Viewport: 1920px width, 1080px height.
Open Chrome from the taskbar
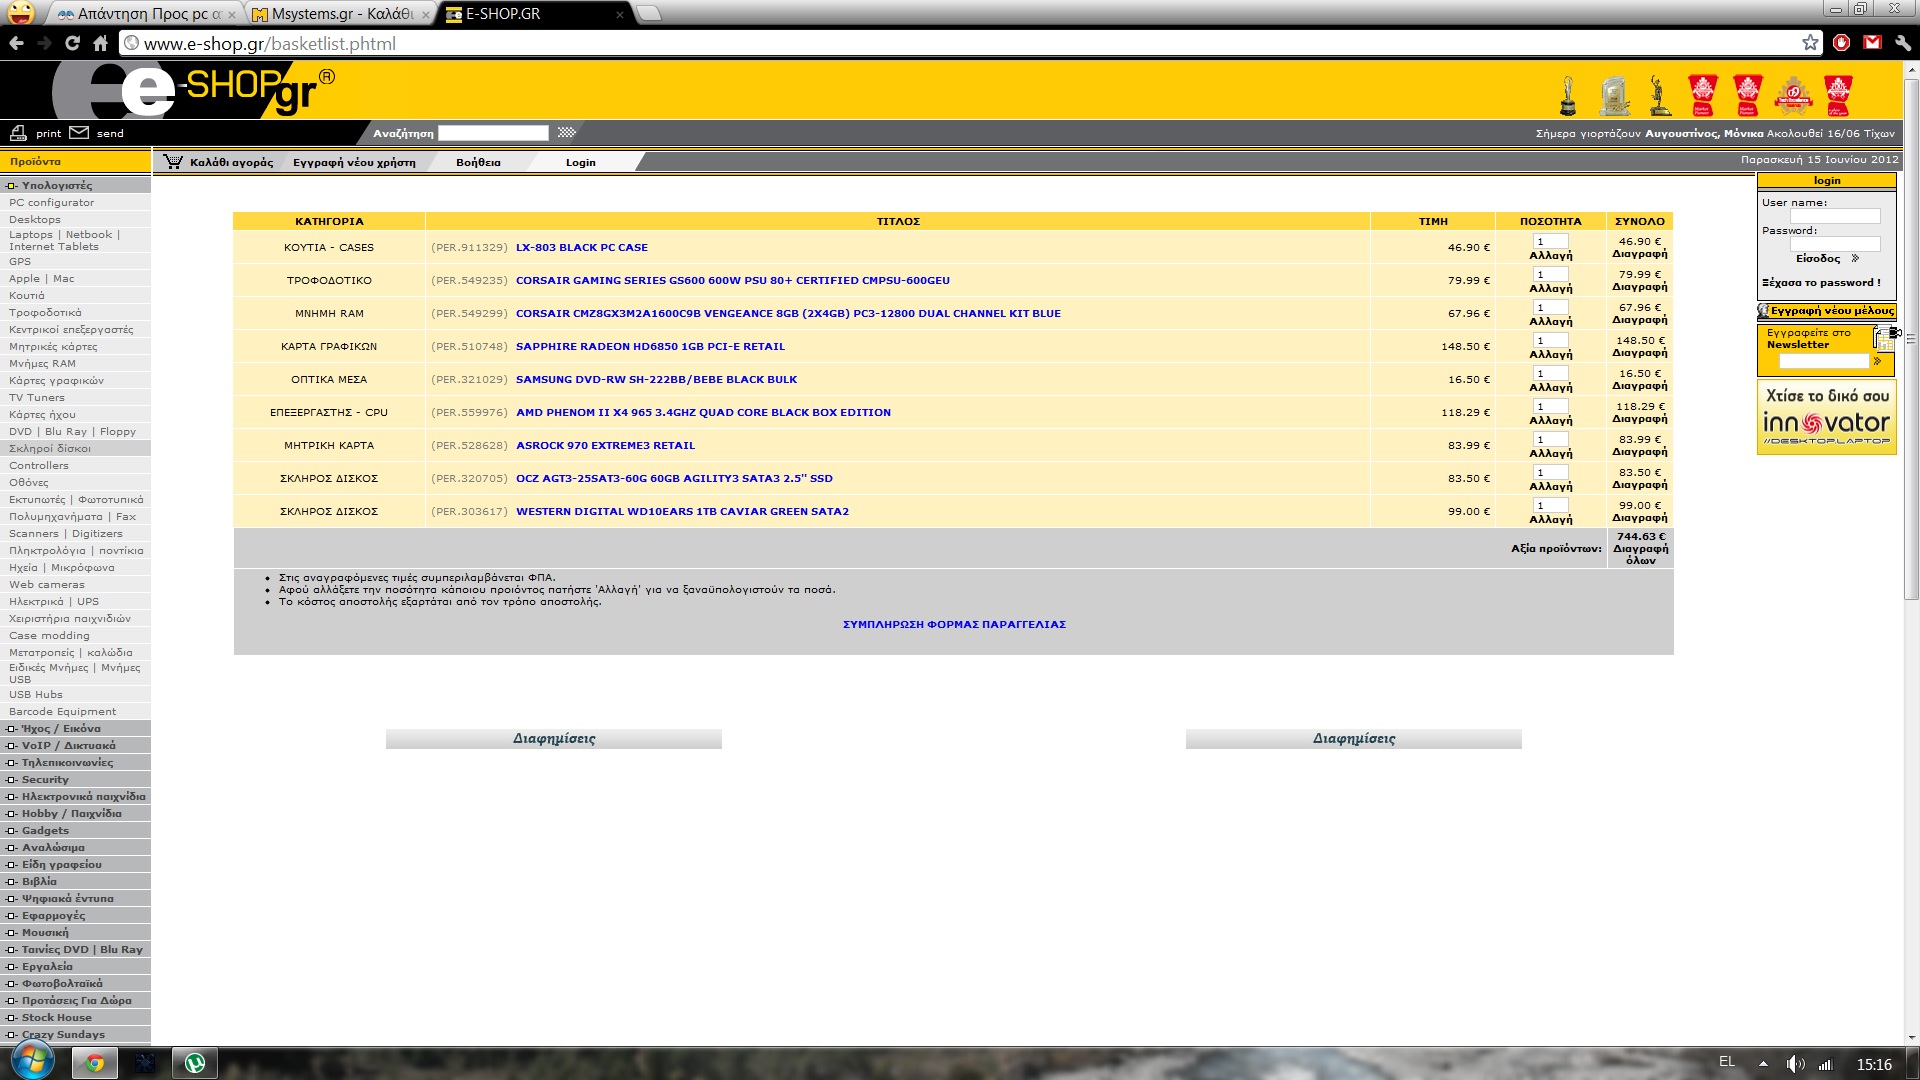95,1063
